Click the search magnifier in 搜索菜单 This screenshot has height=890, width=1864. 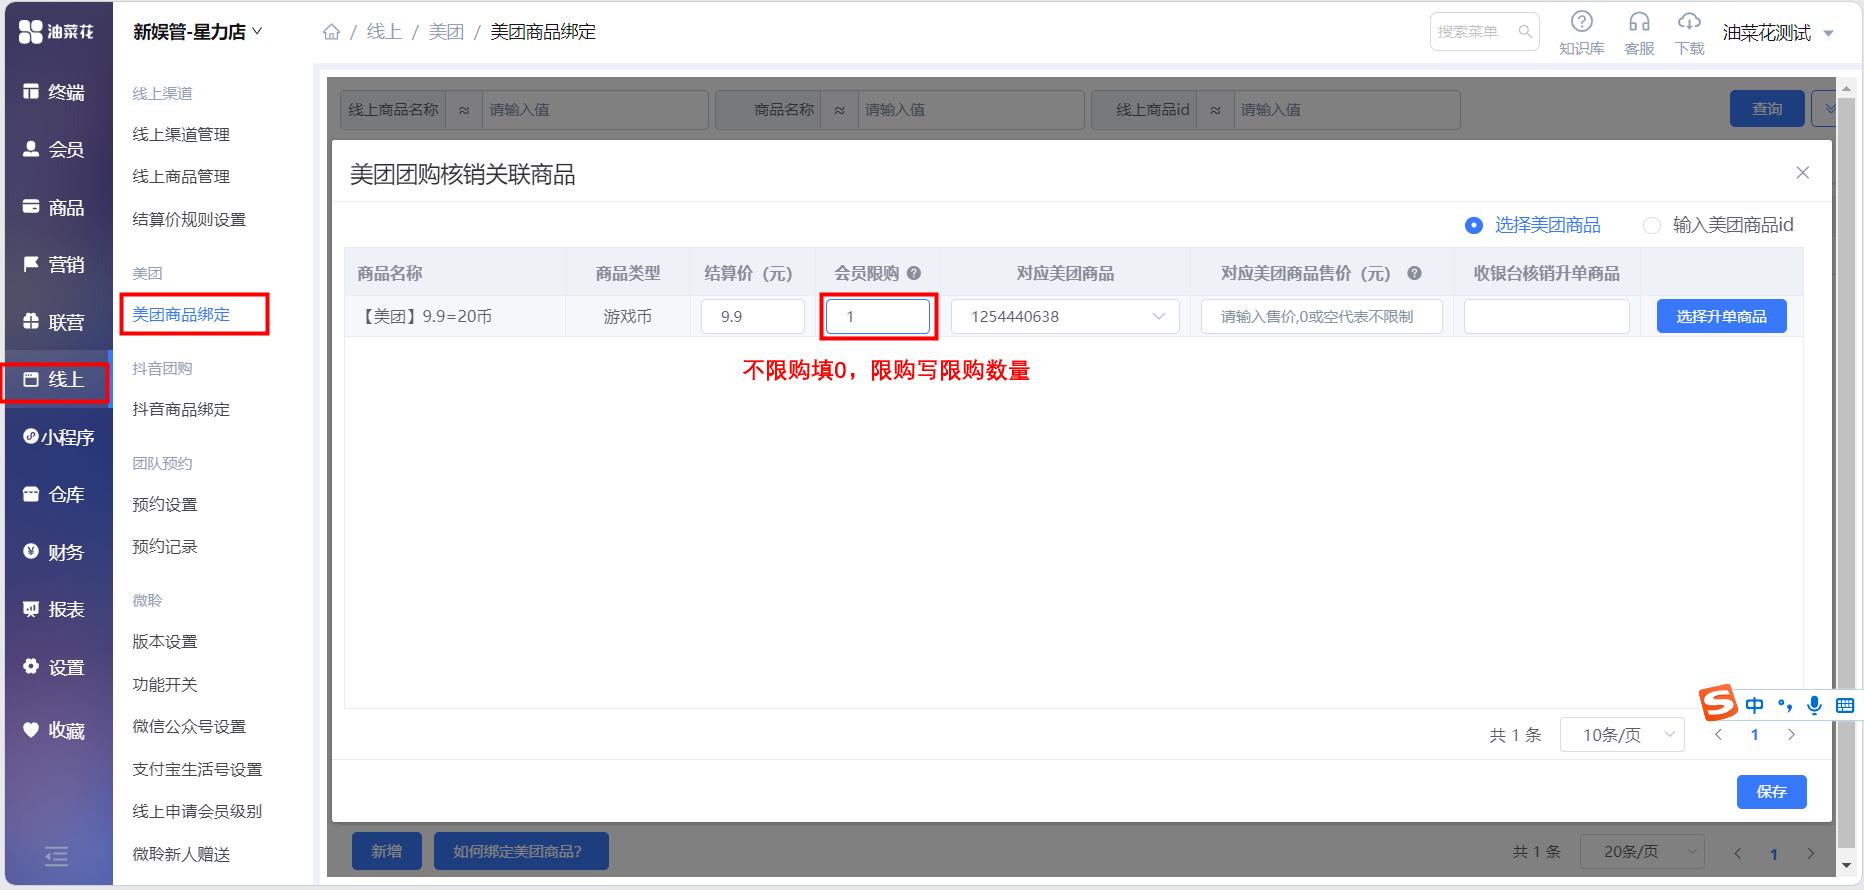1525,32
